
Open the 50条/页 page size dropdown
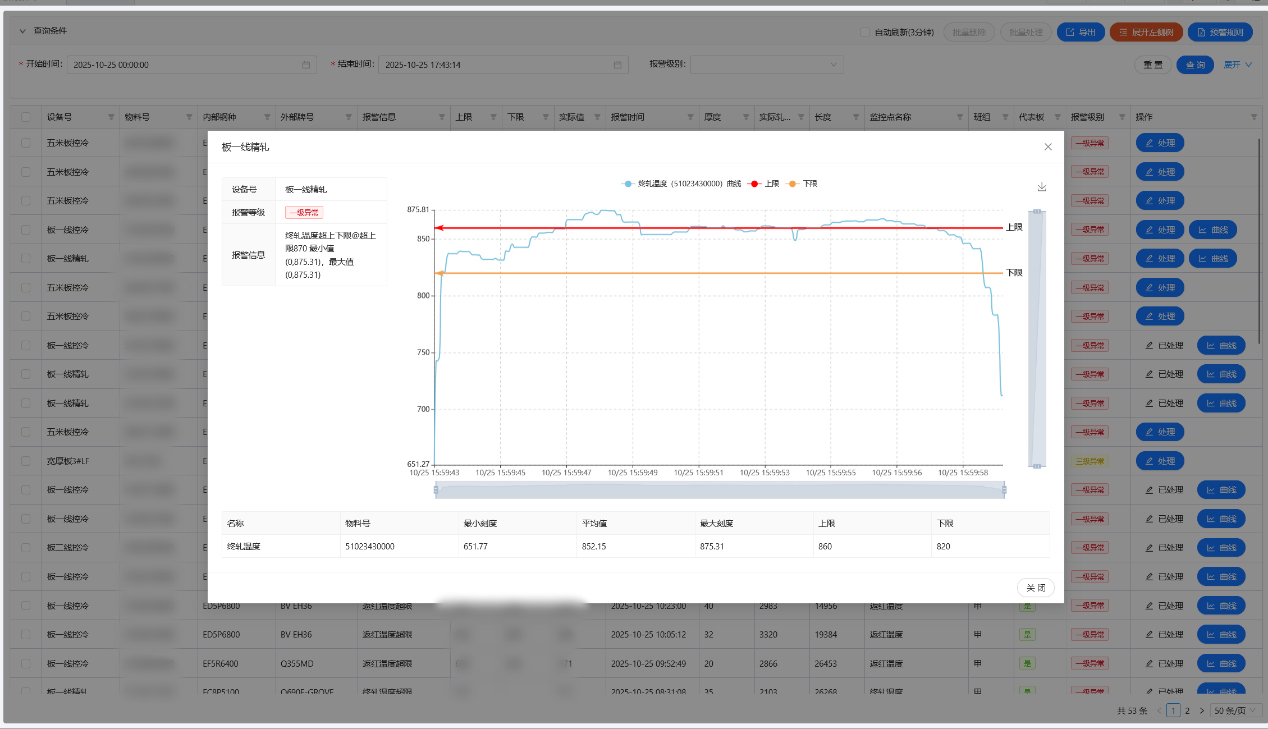click(1236, 710)
